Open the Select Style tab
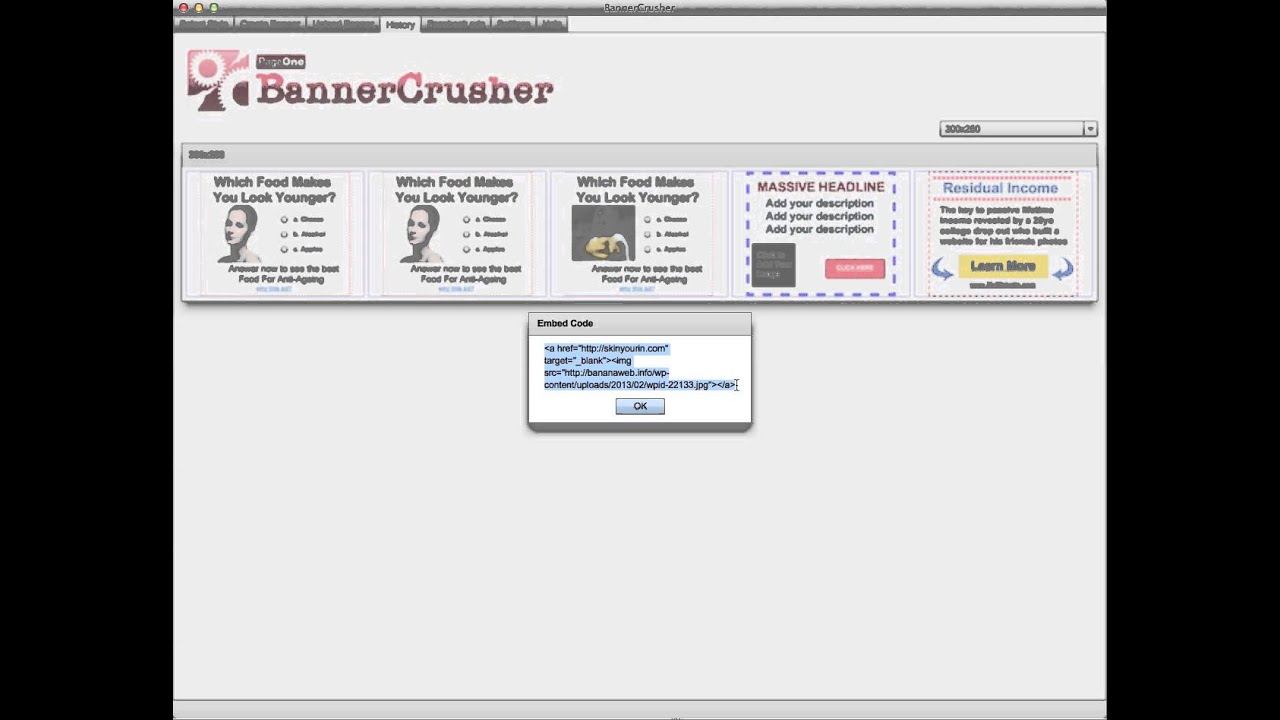 point(205,24)
